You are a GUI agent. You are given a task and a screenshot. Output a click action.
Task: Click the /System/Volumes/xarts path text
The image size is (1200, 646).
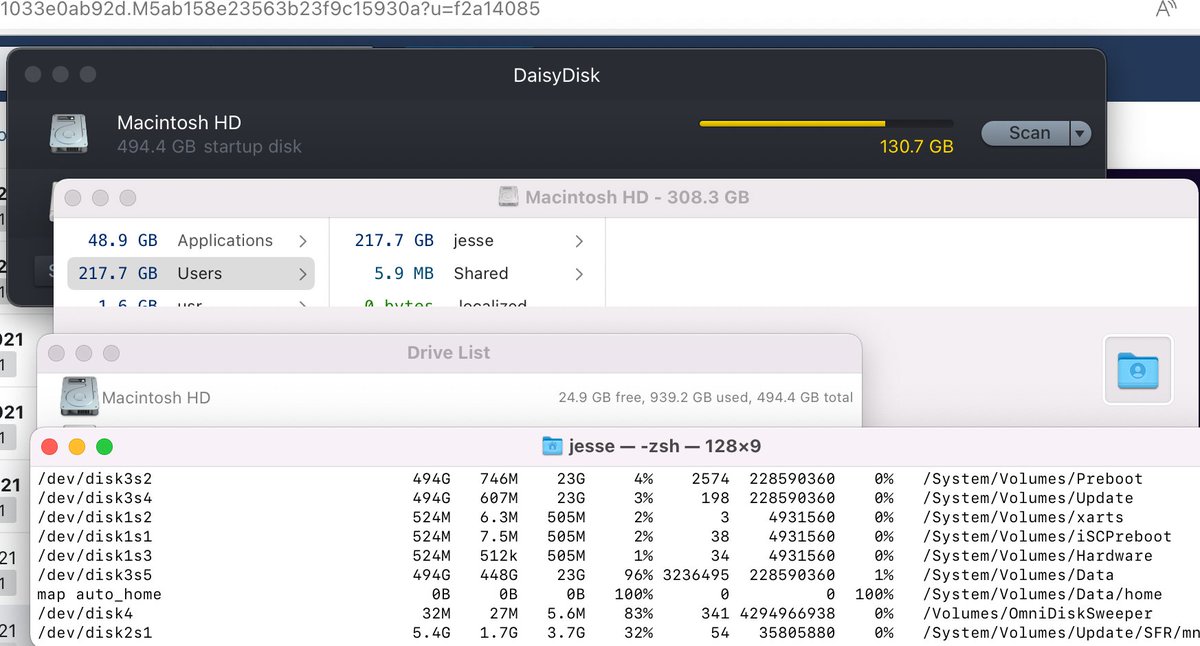[1023, 517]
